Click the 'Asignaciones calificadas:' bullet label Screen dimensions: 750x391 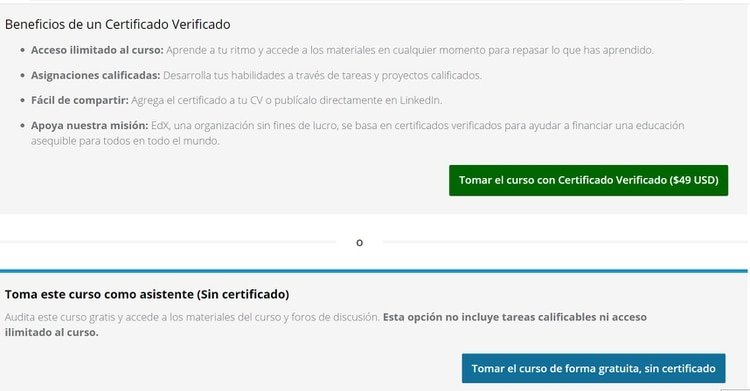(96, 75)
